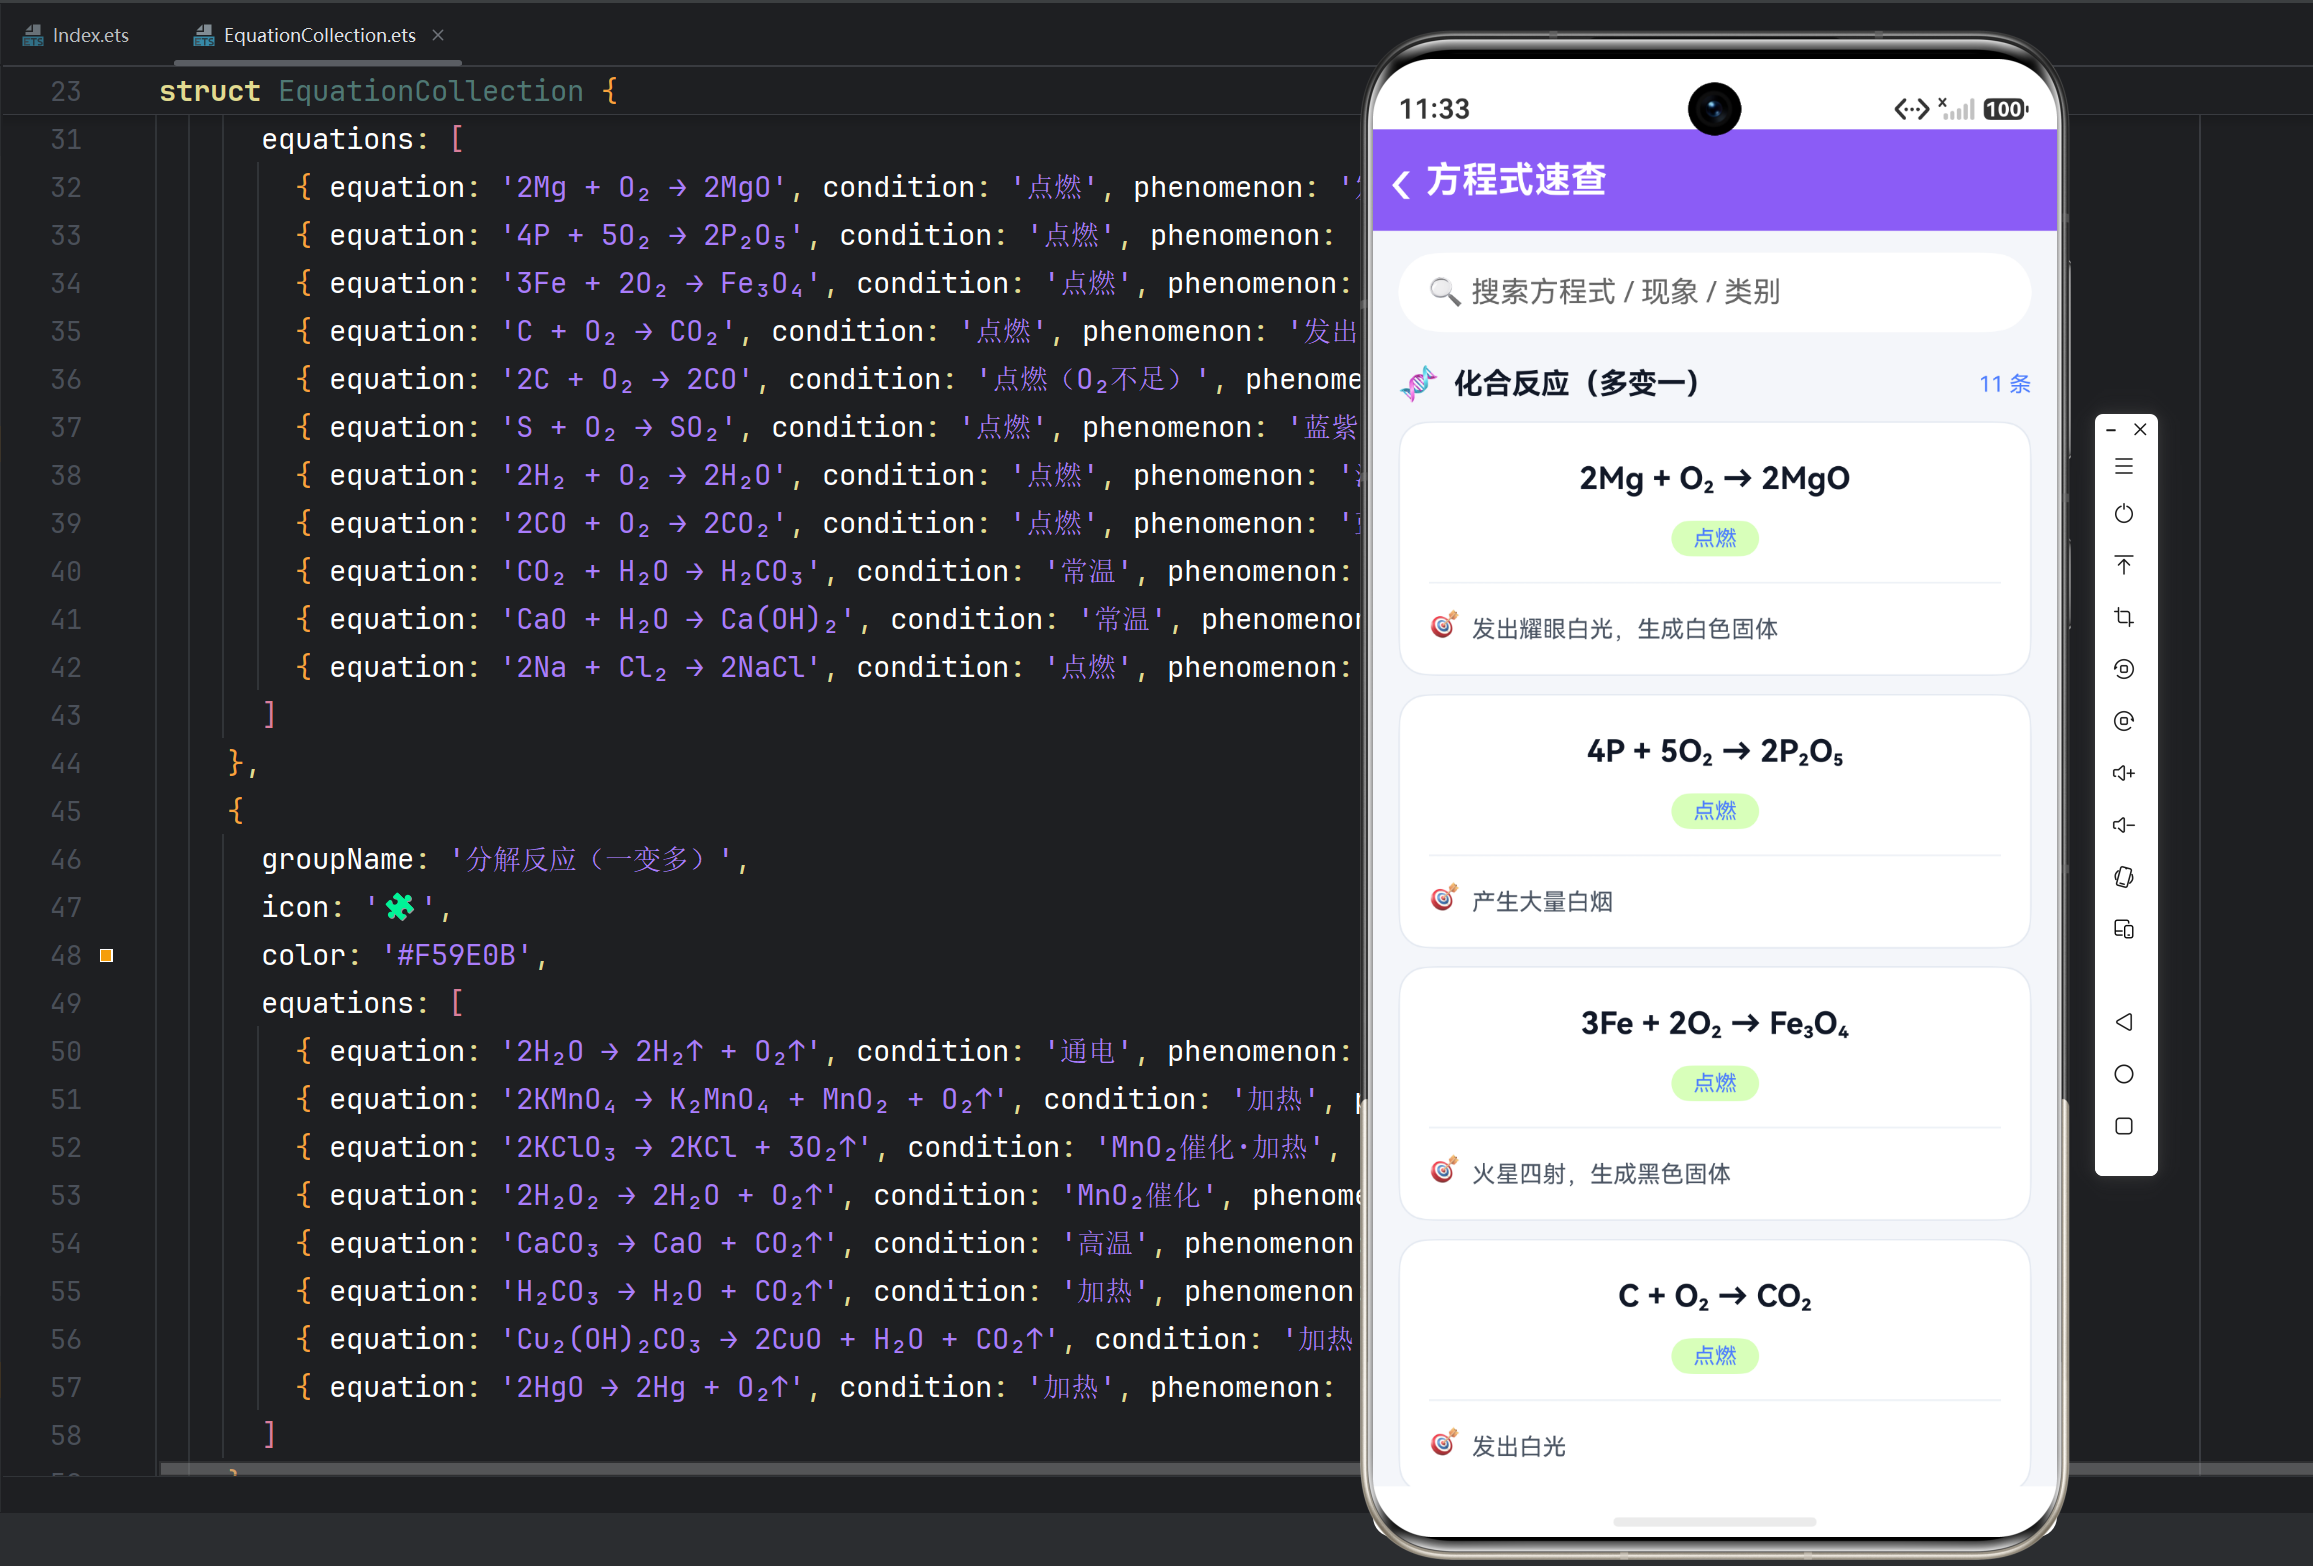The width and height of the screenshot is (2313, 1566).
Task: Tap the 化合反应（多变一）section header
Action: (1576, 383)
